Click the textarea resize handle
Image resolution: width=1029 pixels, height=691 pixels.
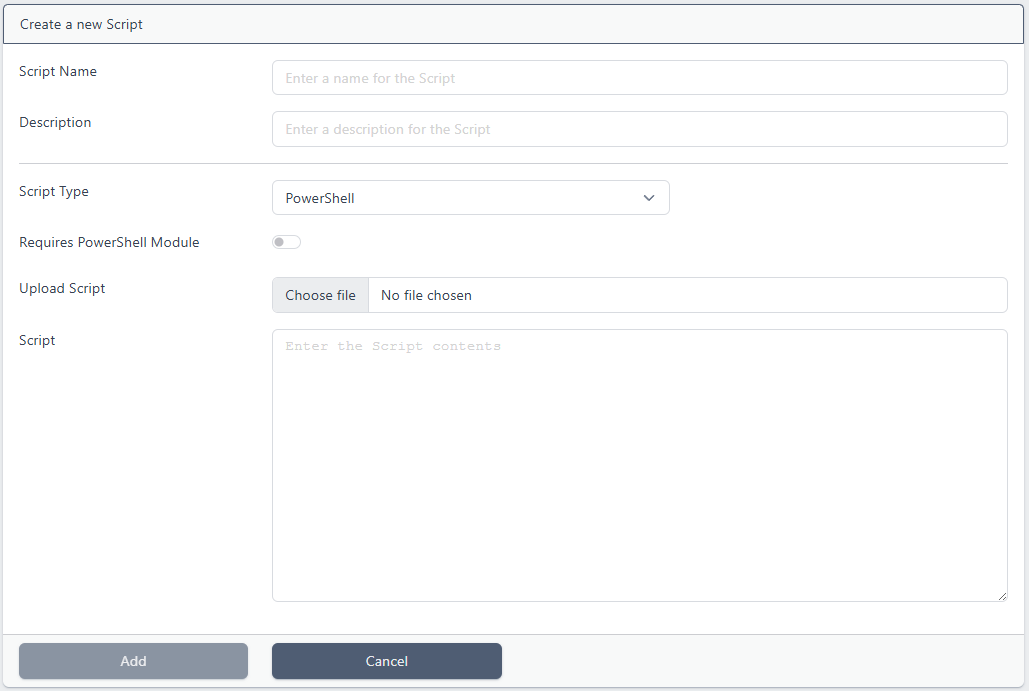tap(1001, 596)
